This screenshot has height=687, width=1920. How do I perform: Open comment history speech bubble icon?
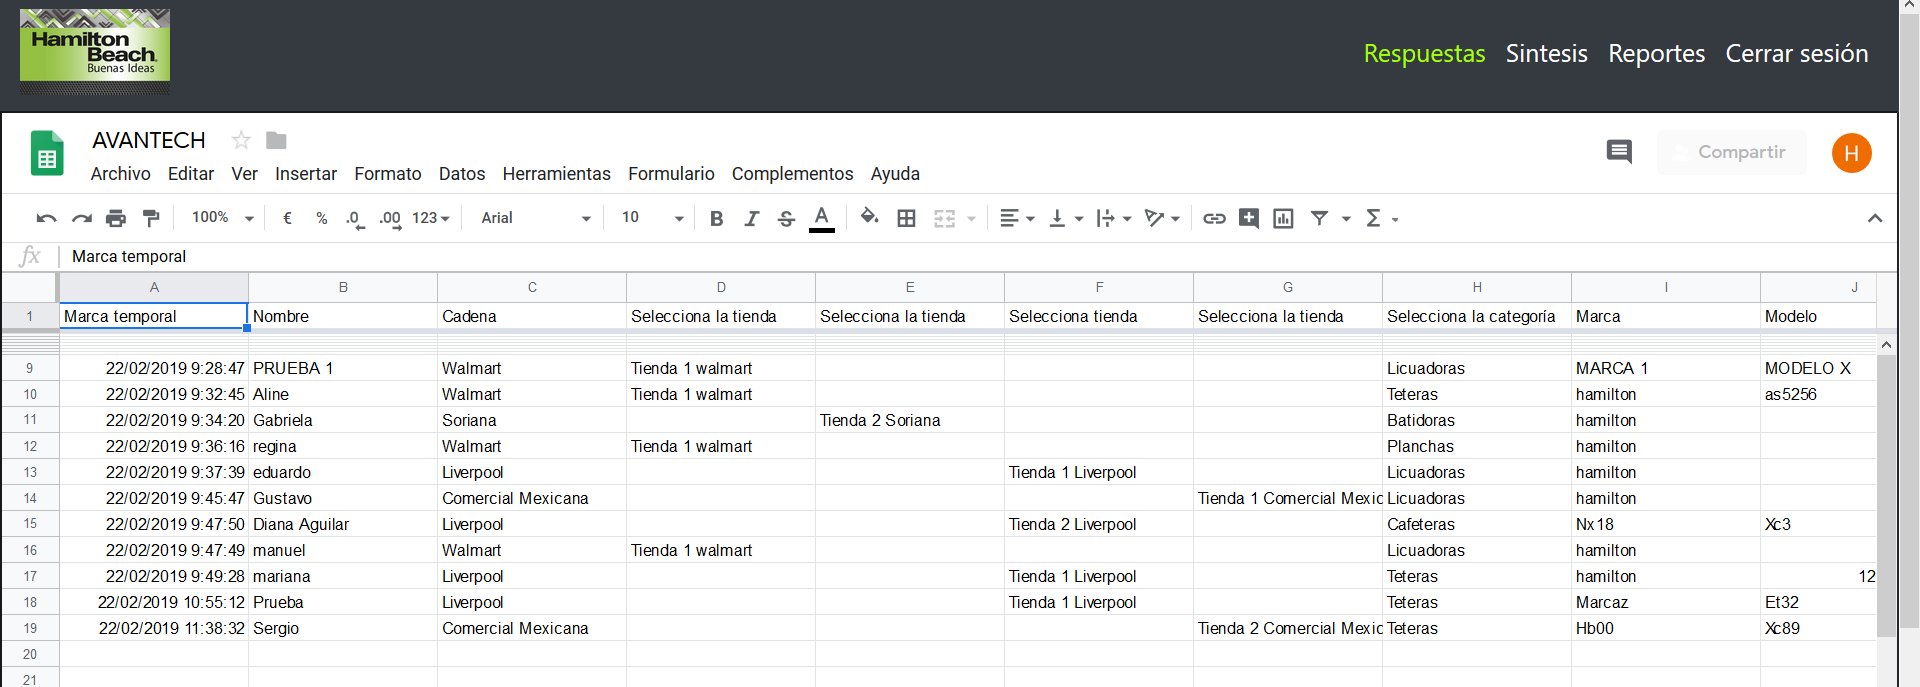[x=1618, y=152]
